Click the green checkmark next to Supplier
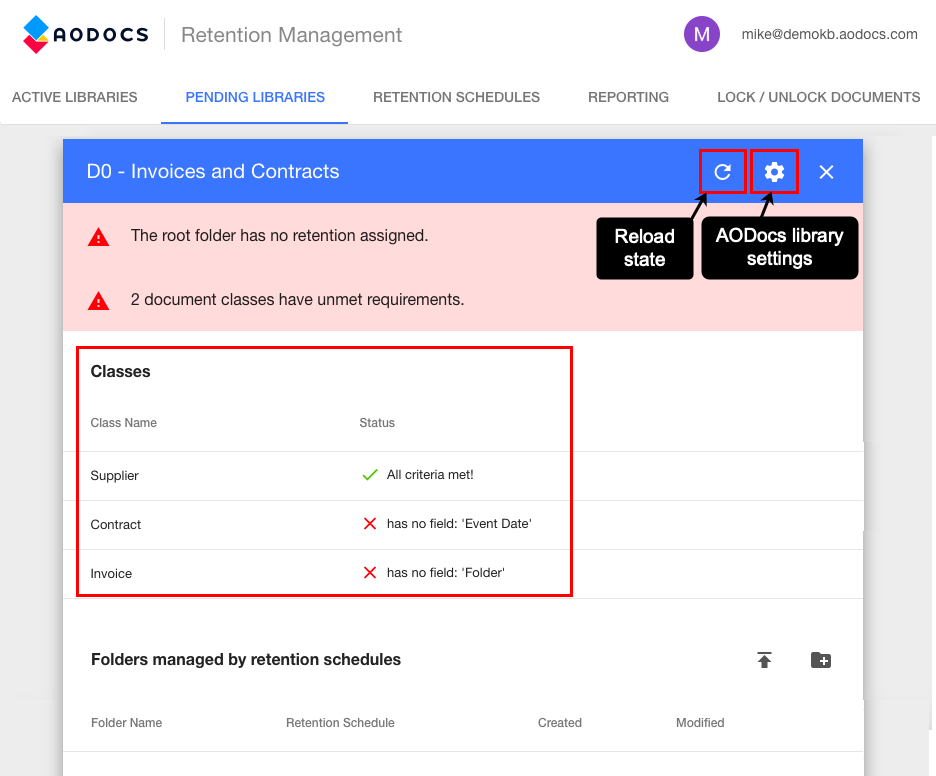The width and height of the screenshot is (936, 776). [x=372, y=474]
